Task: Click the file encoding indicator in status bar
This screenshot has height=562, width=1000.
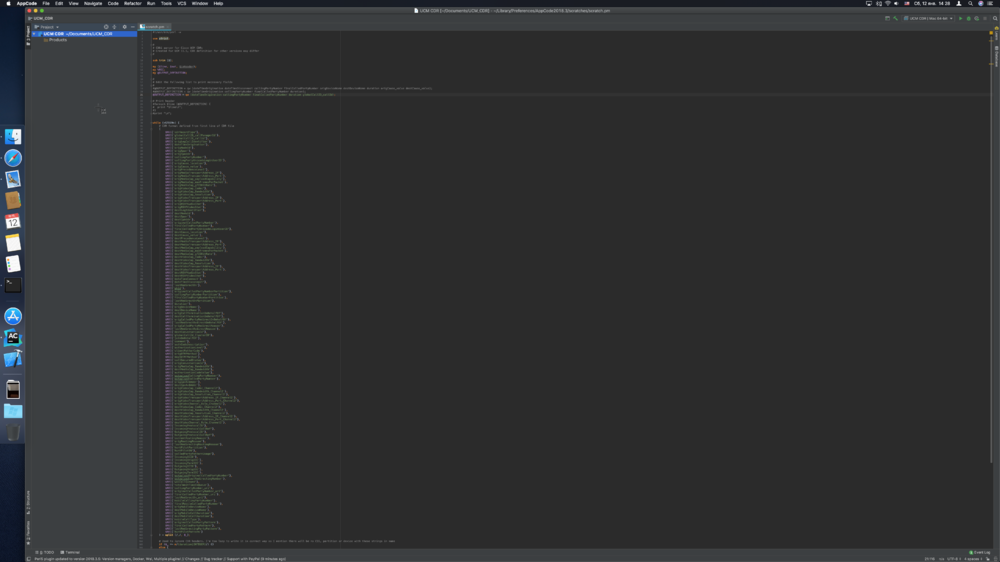Action: (954, 559)
